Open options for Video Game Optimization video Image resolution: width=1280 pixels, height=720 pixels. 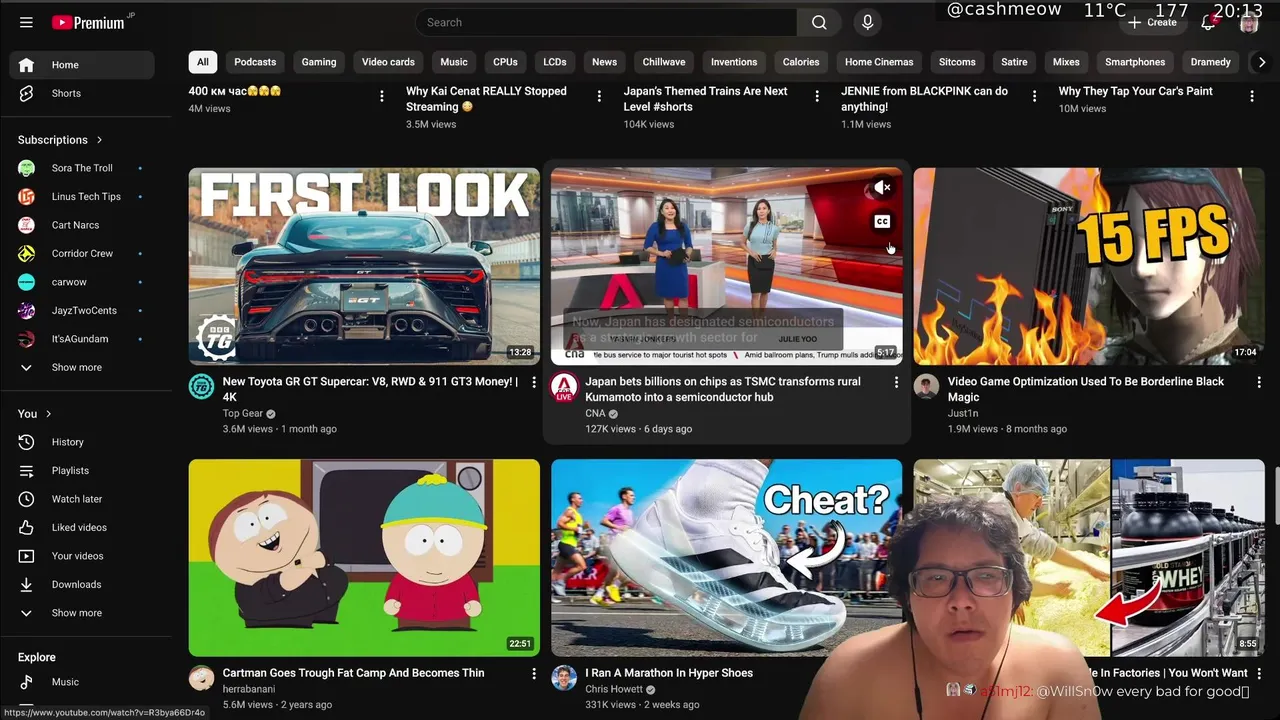click(x=1259, y=382)
